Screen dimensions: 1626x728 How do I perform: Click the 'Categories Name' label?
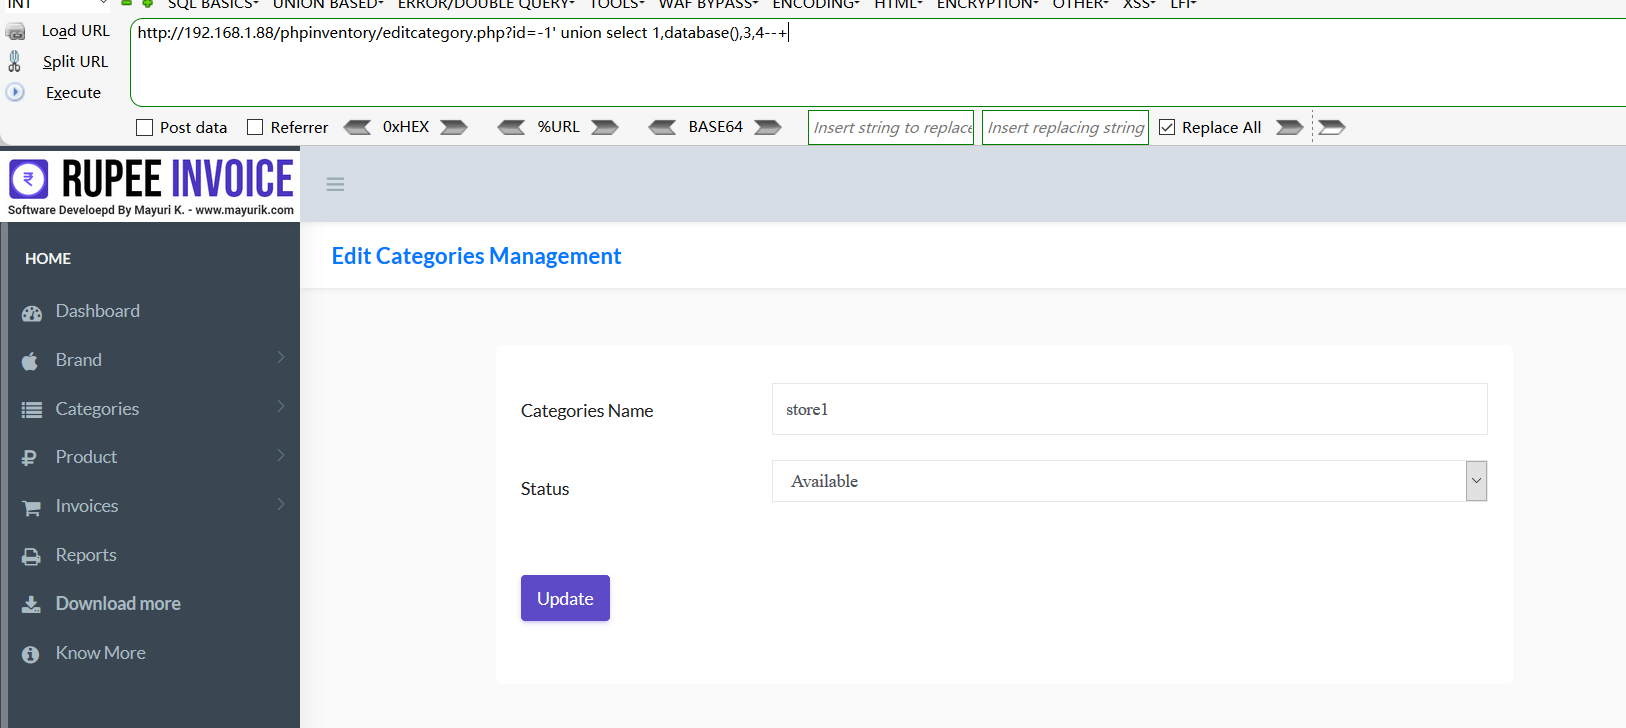pyautogui.click(x=587, y=411)
